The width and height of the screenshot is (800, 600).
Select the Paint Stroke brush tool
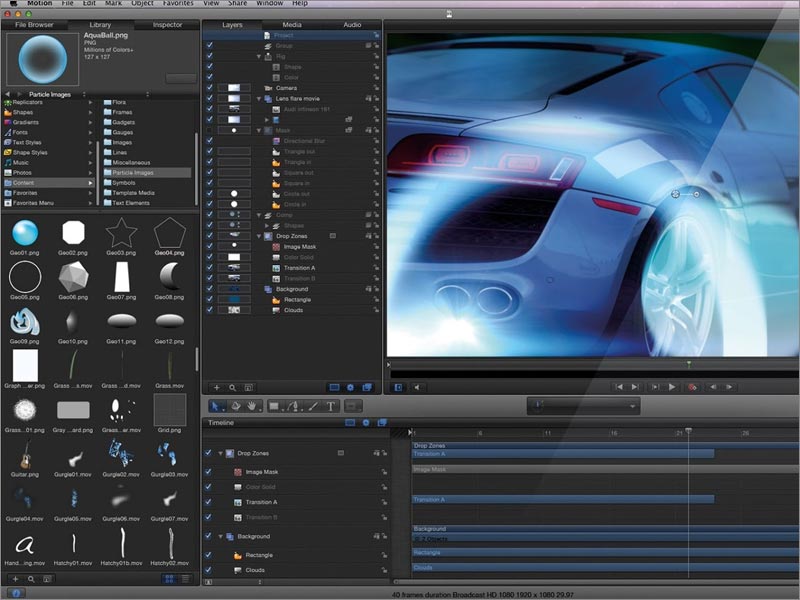[311, 405]
